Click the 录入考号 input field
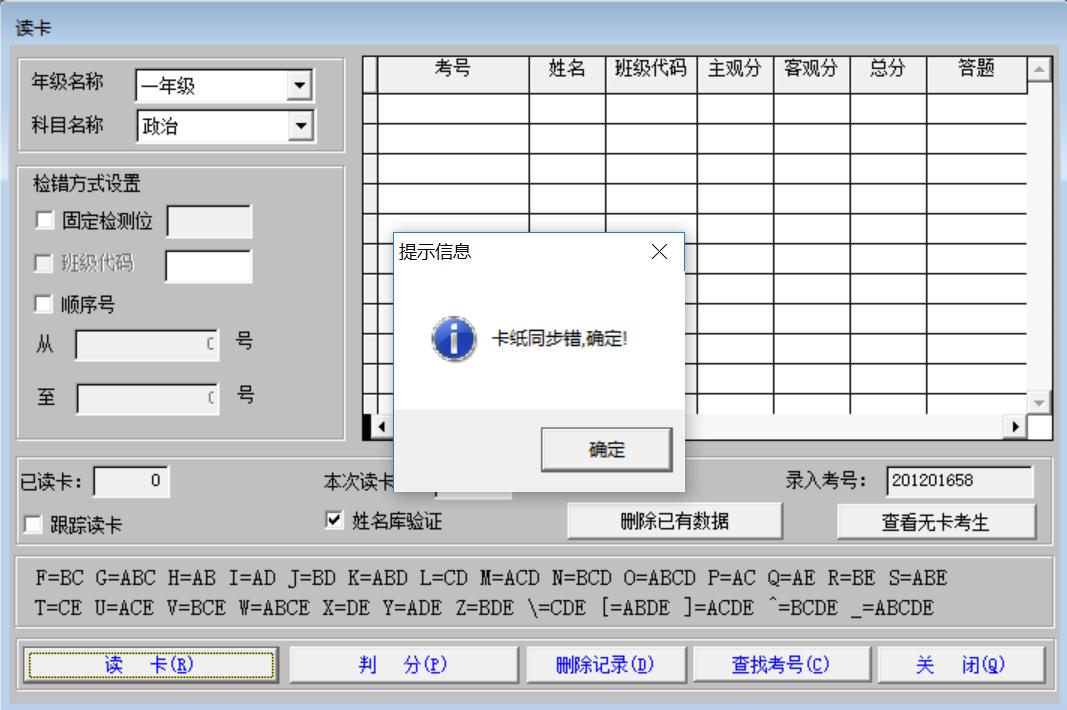The image size is (1067, 710). [x=959, y=481]
